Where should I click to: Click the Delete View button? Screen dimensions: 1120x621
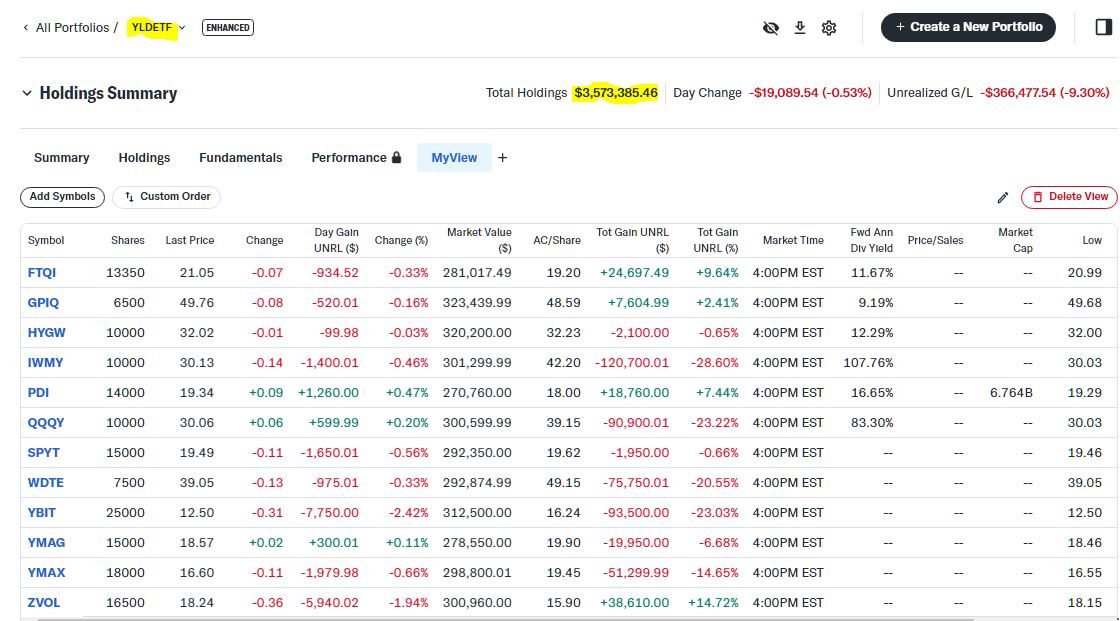[1069, 197]
